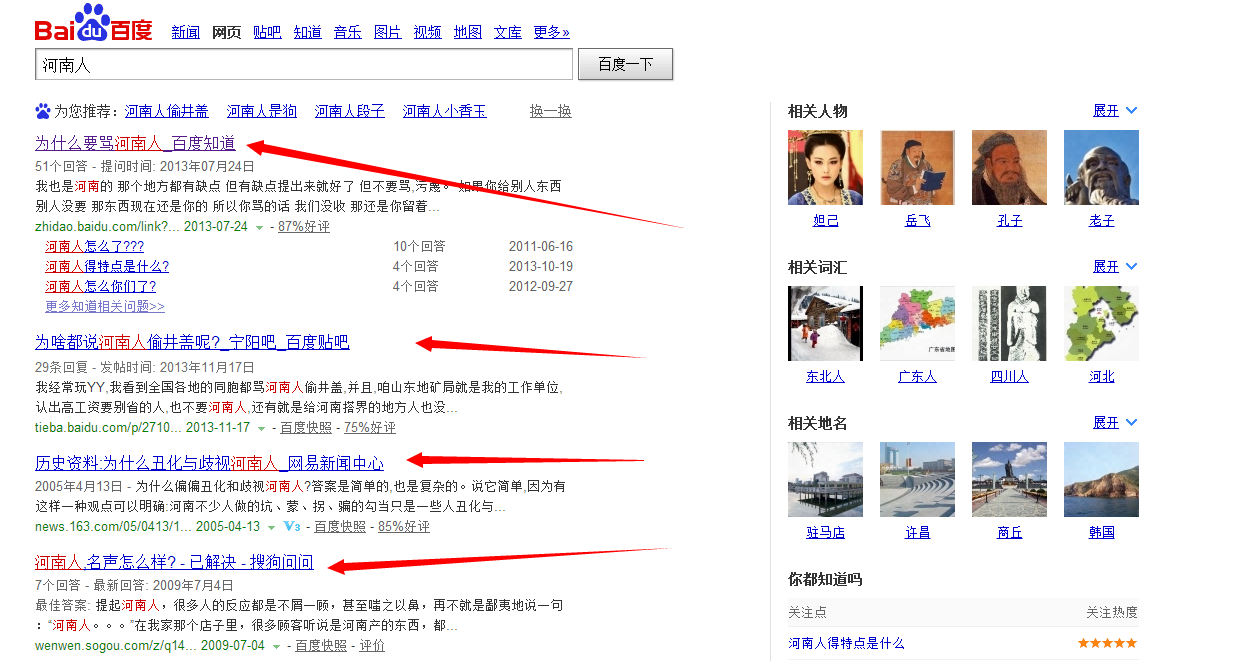Open the 网易新闻中心 result title

209,463
